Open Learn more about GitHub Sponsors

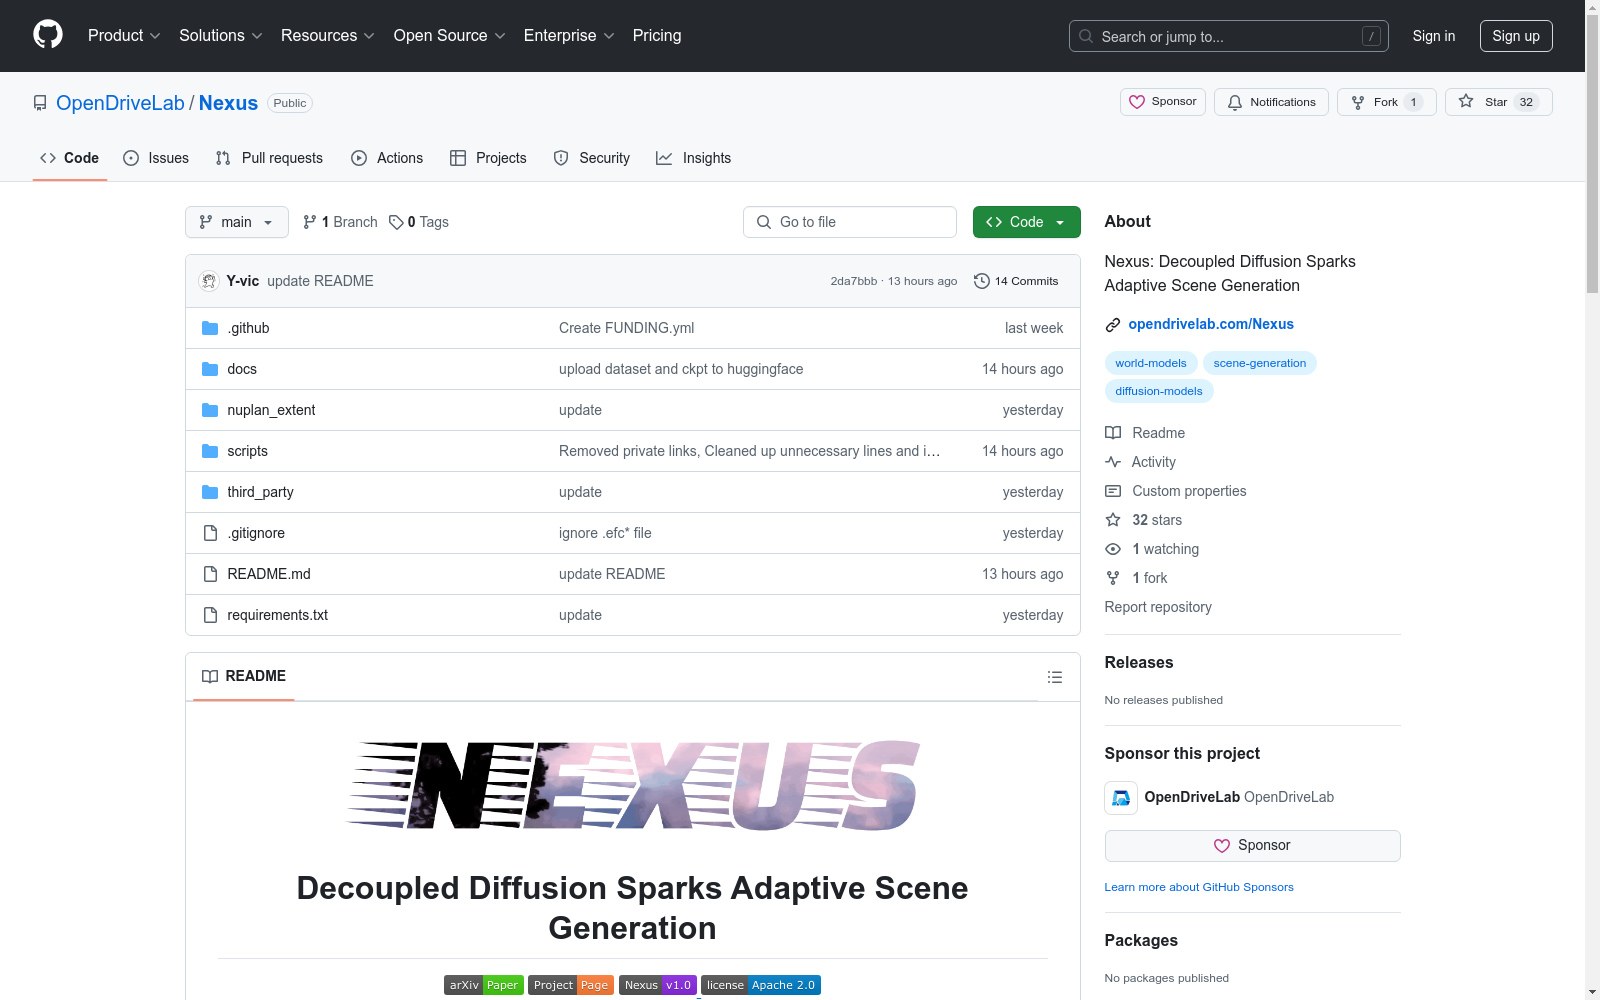click(x=1199, y=887)
